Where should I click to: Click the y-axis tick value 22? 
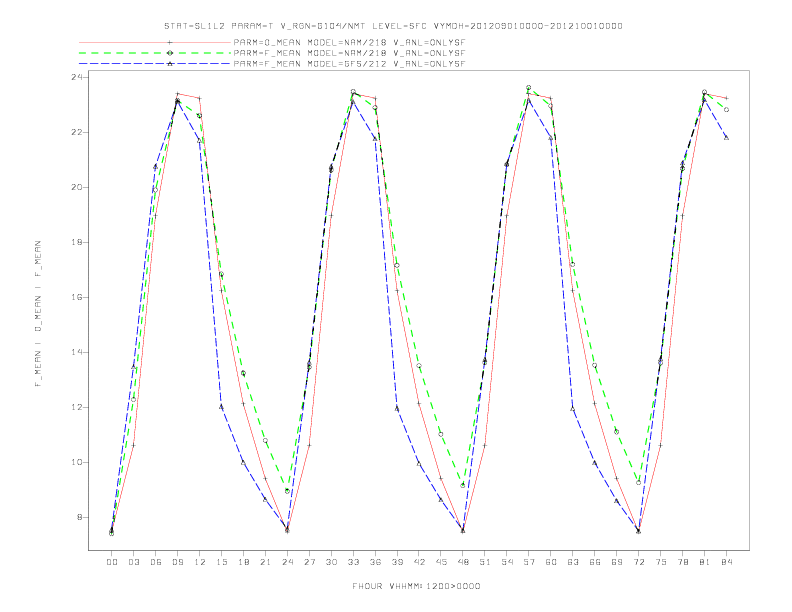78,132
